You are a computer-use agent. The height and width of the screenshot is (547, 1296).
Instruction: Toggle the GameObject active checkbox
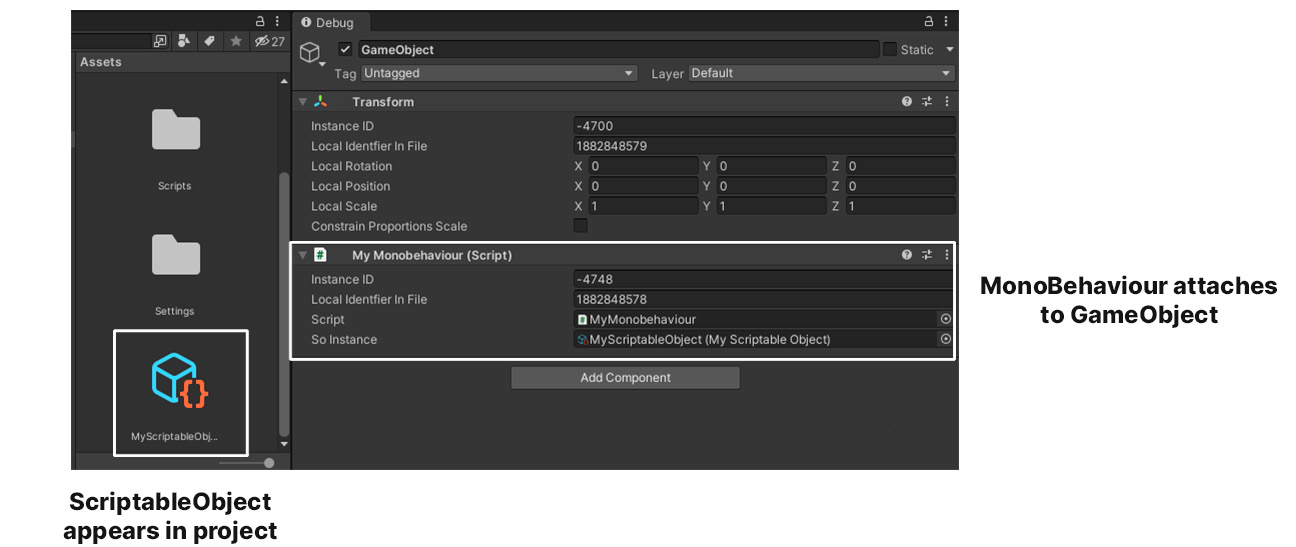click(345, 49)
